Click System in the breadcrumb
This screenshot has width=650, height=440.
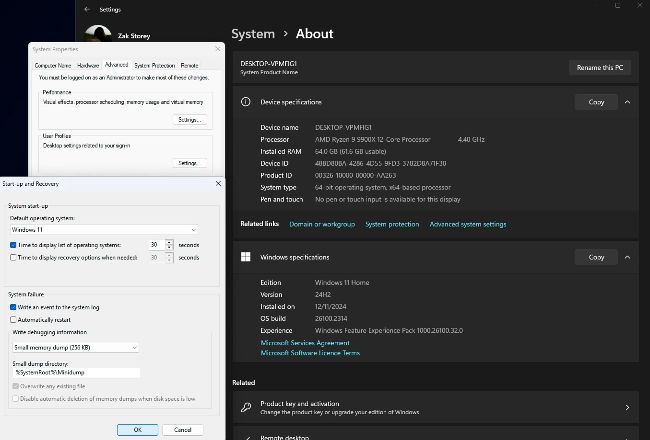pos(253,34)
